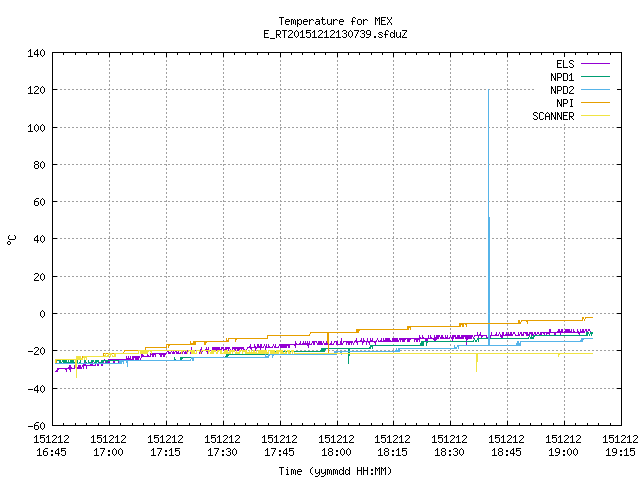Click the y-axis label 140

pos(36,53)
